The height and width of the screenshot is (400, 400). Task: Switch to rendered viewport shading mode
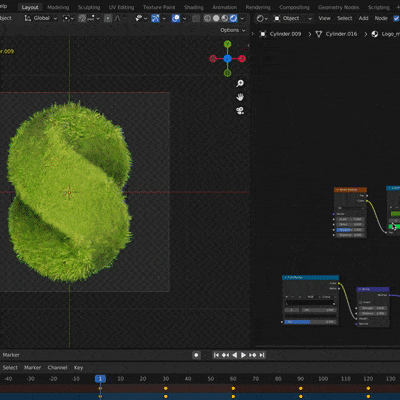(234, 18)
